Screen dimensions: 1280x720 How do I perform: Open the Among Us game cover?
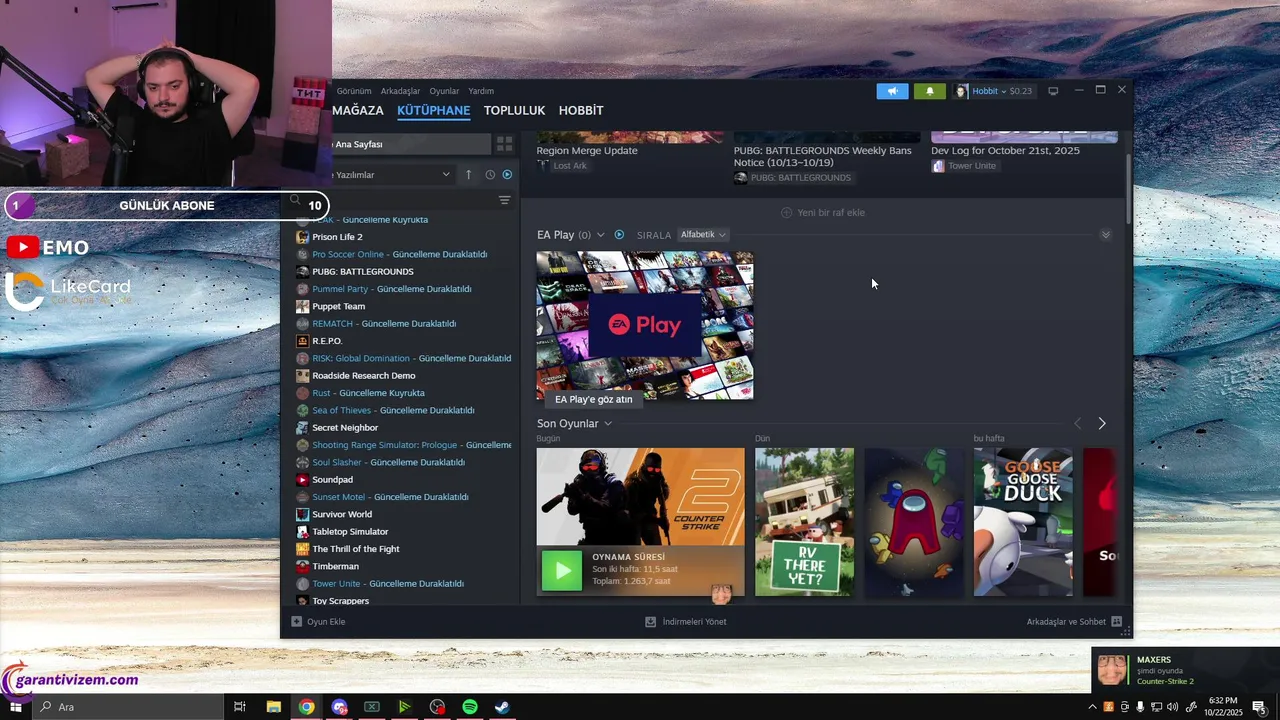coord(914,522)
